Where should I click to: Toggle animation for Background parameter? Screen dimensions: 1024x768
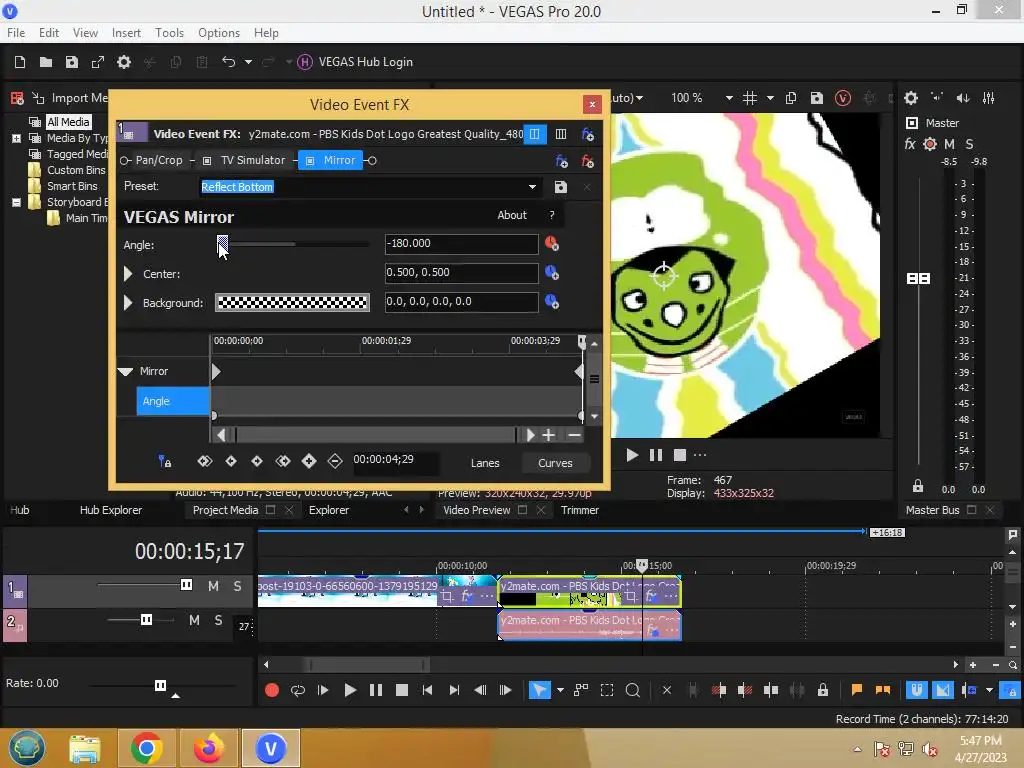pyautogui.click(x=552, y=302)
